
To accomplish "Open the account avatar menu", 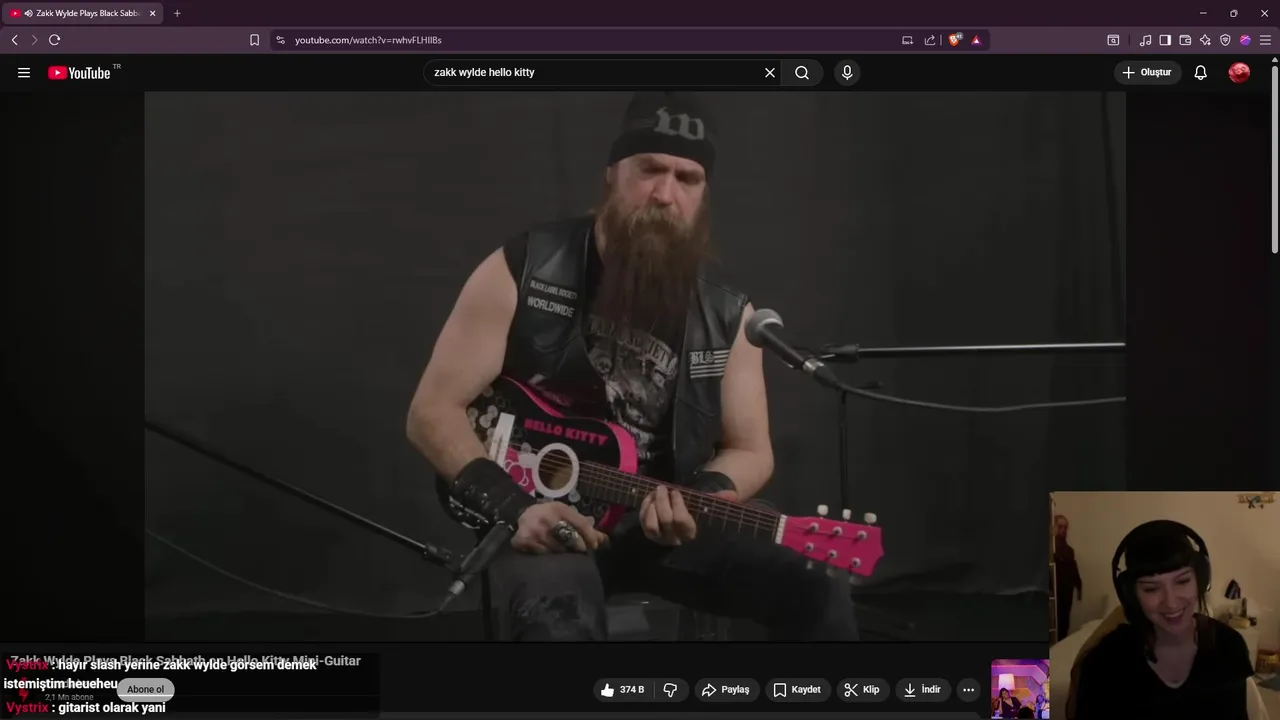I will 1239,73.
